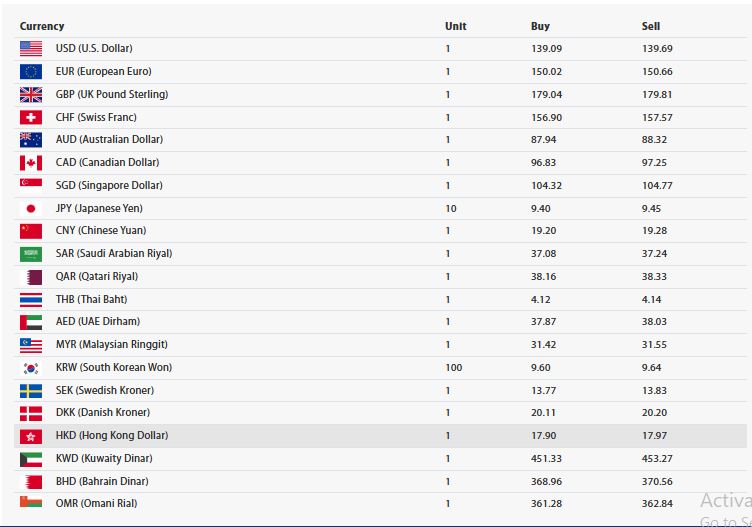Click the Sell column header
The image size is (752, 527).
coord(651,26)
